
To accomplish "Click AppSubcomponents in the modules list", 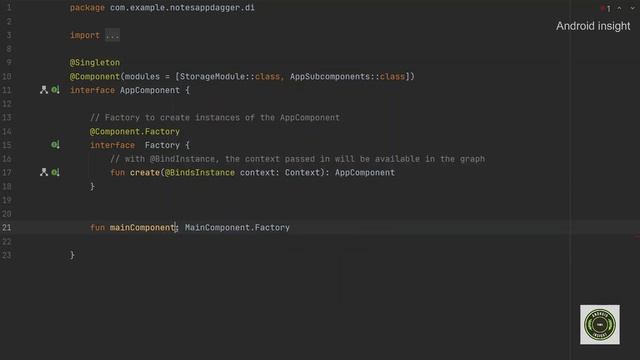I will point(330,76).
